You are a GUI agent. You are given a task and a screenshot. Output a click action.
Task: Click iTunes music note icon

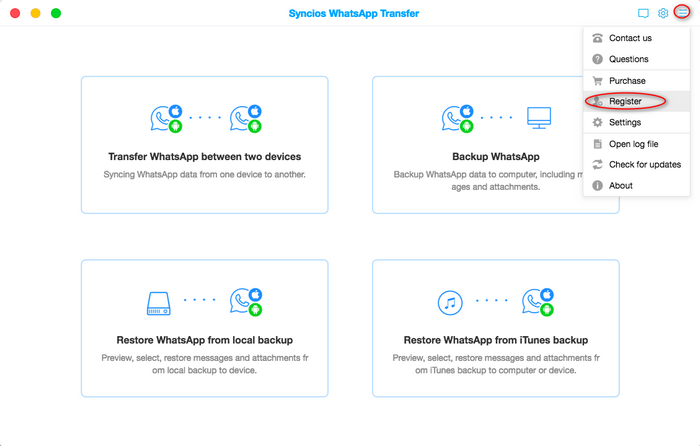pyautogui.click(x=450, y=303)
